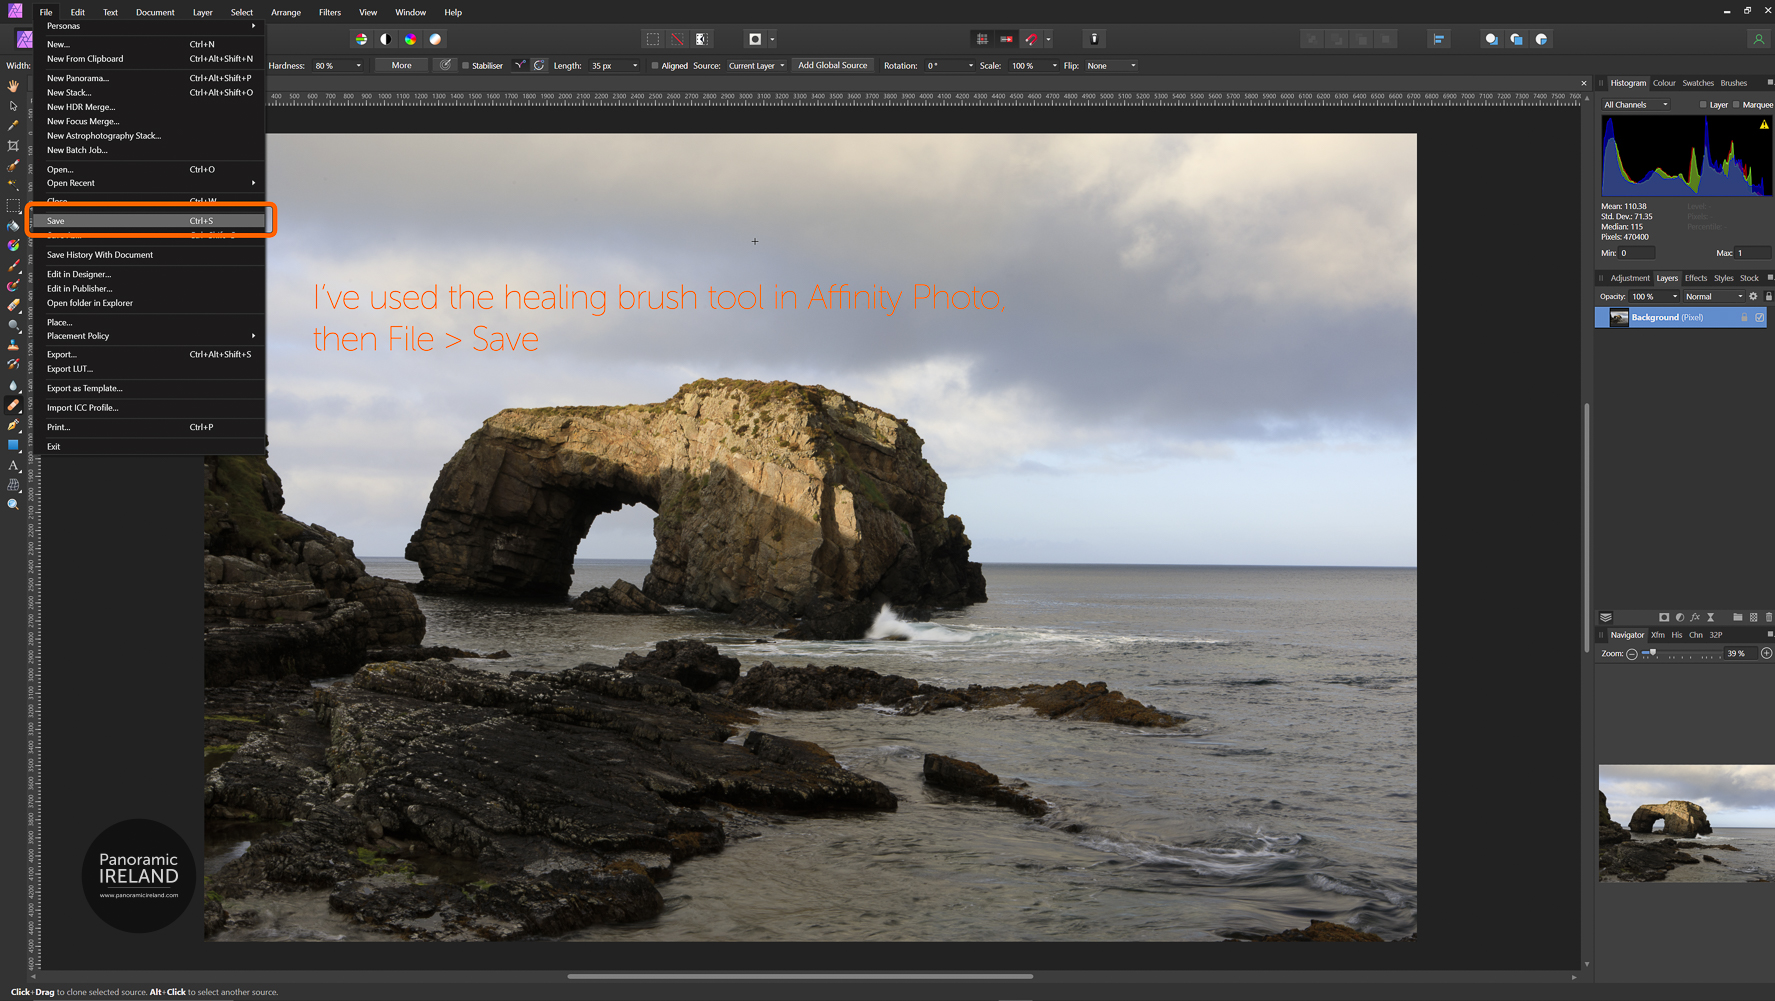Enable the Stabiliser checkbox
Viewport: 1775px width, 1001px height.
click(x=465, y=66)
